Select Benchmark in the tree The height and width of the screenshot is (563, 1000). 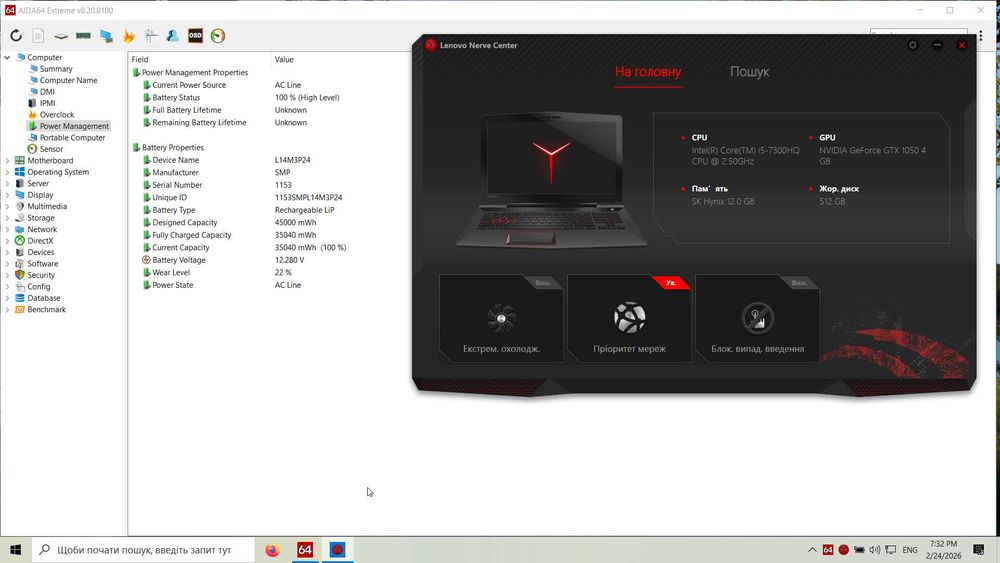(46, 310)
